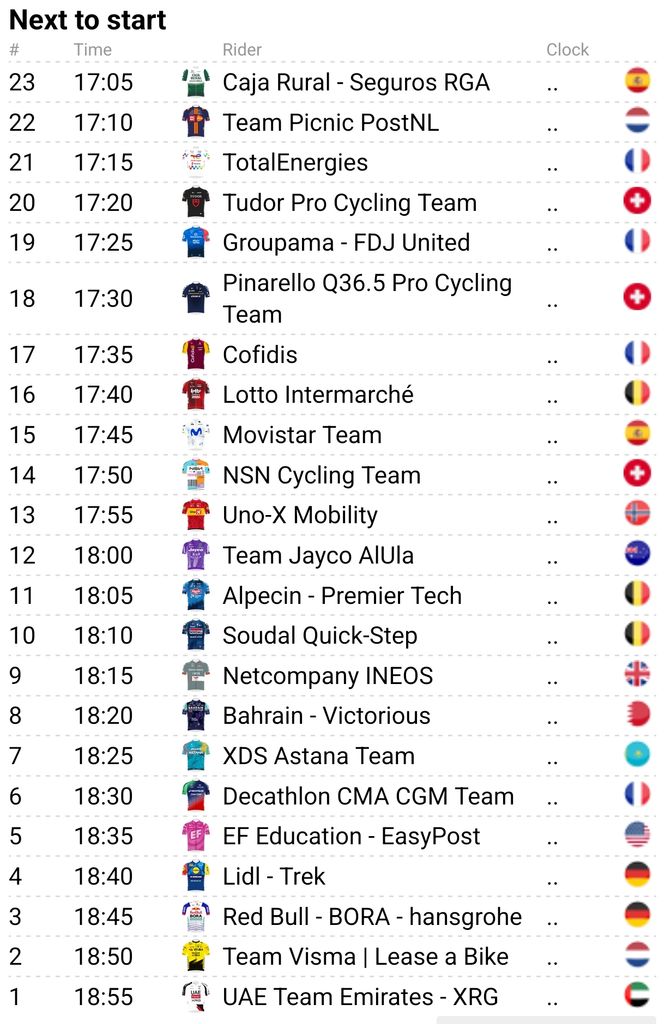Open the Lidl - Trek team link
This screenshot has width=665, height=1024.
[274, 876]
